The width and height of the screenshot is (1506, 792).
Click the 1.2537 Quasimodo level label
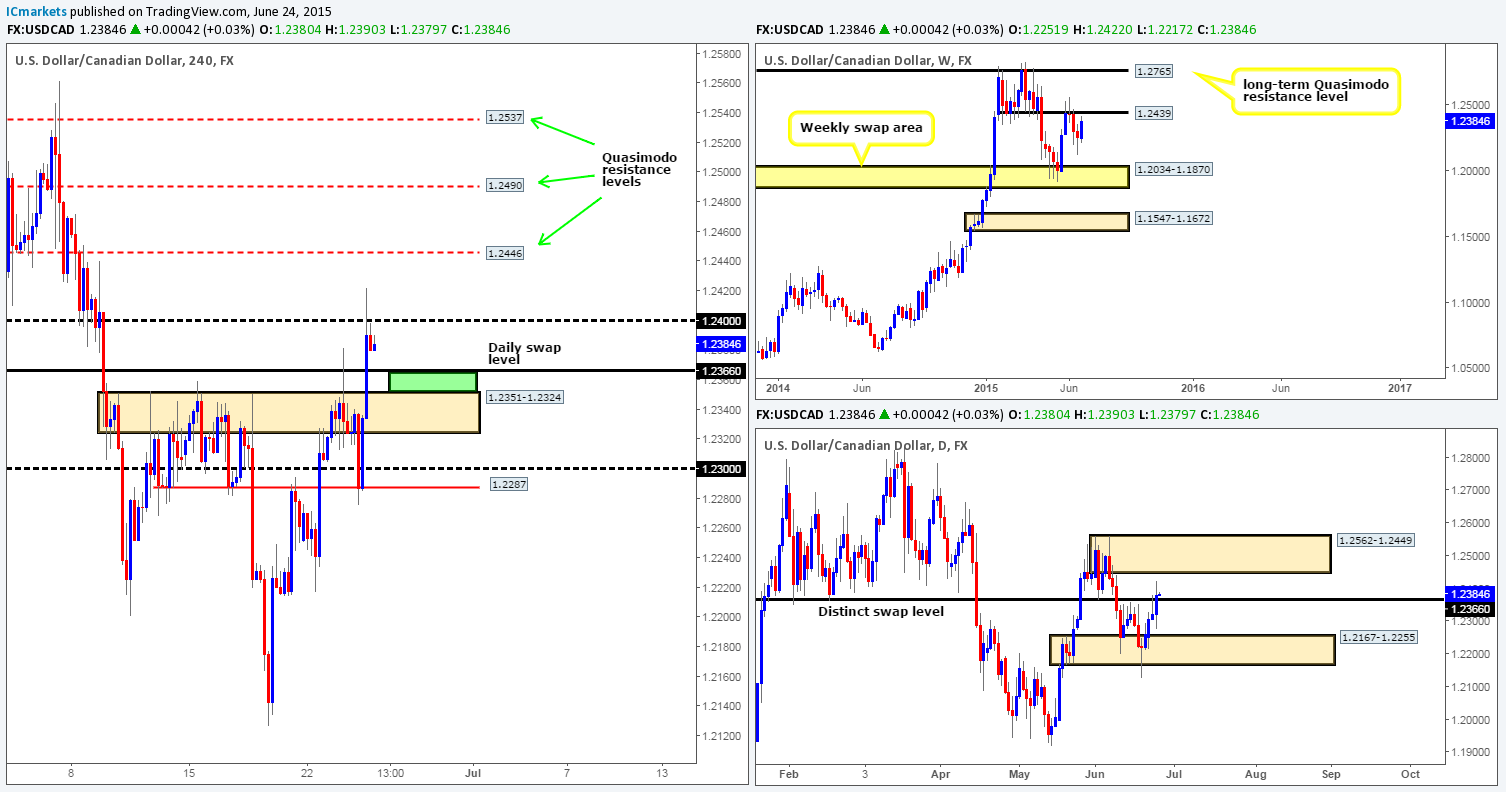click(503, 118)
